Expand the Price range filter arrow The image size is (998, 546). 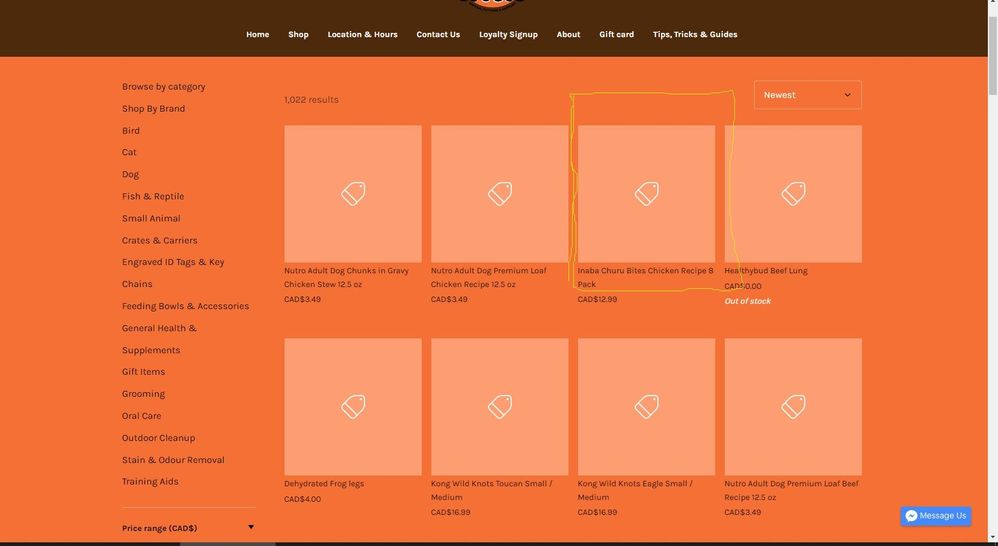coord(251,527)
